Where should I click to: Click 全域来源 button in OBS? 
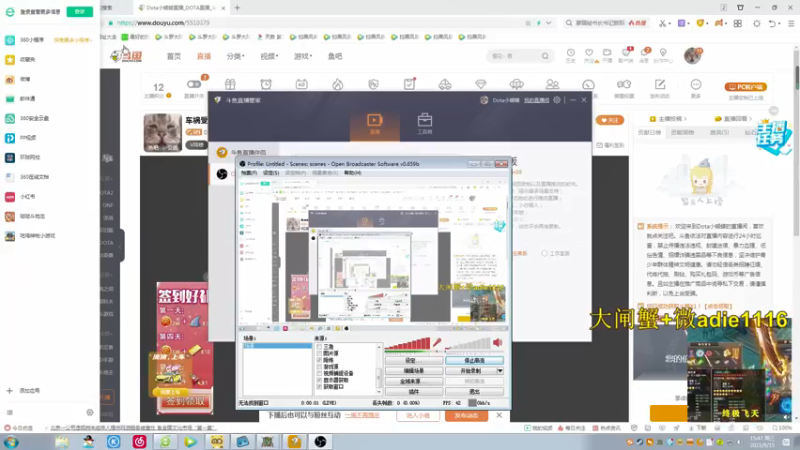[x=414, y=381]
